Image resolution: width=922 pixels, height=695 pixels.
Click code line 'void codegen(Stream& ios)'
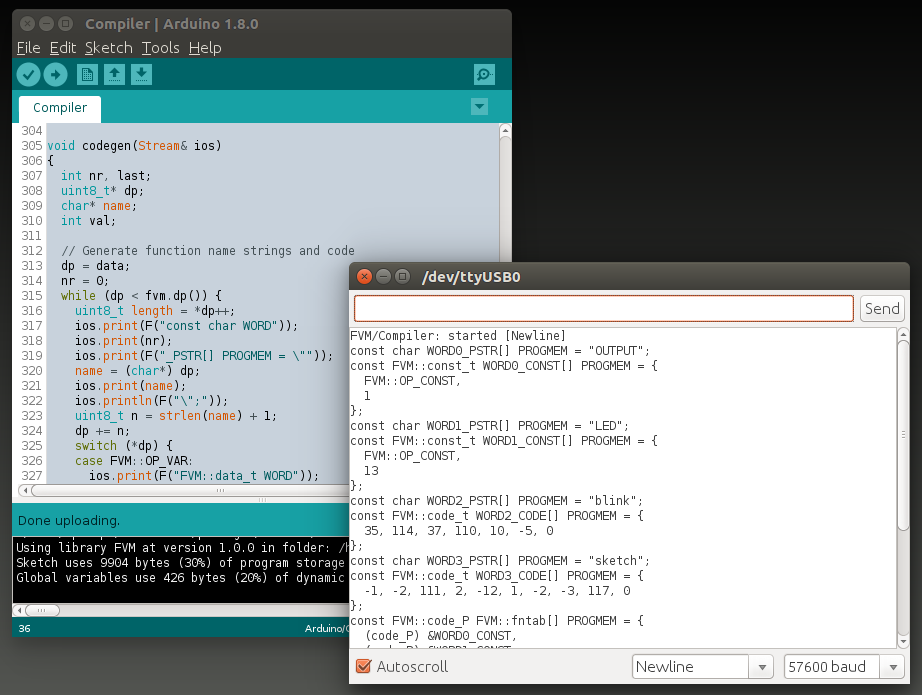click(134, 146)
